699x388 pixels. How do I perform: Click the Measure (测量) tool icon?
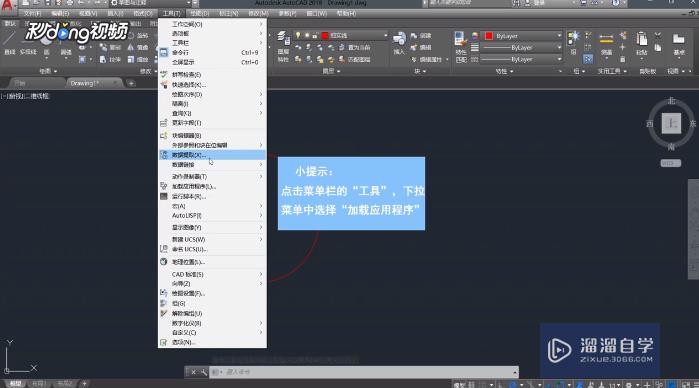click(x=606, y=40)
